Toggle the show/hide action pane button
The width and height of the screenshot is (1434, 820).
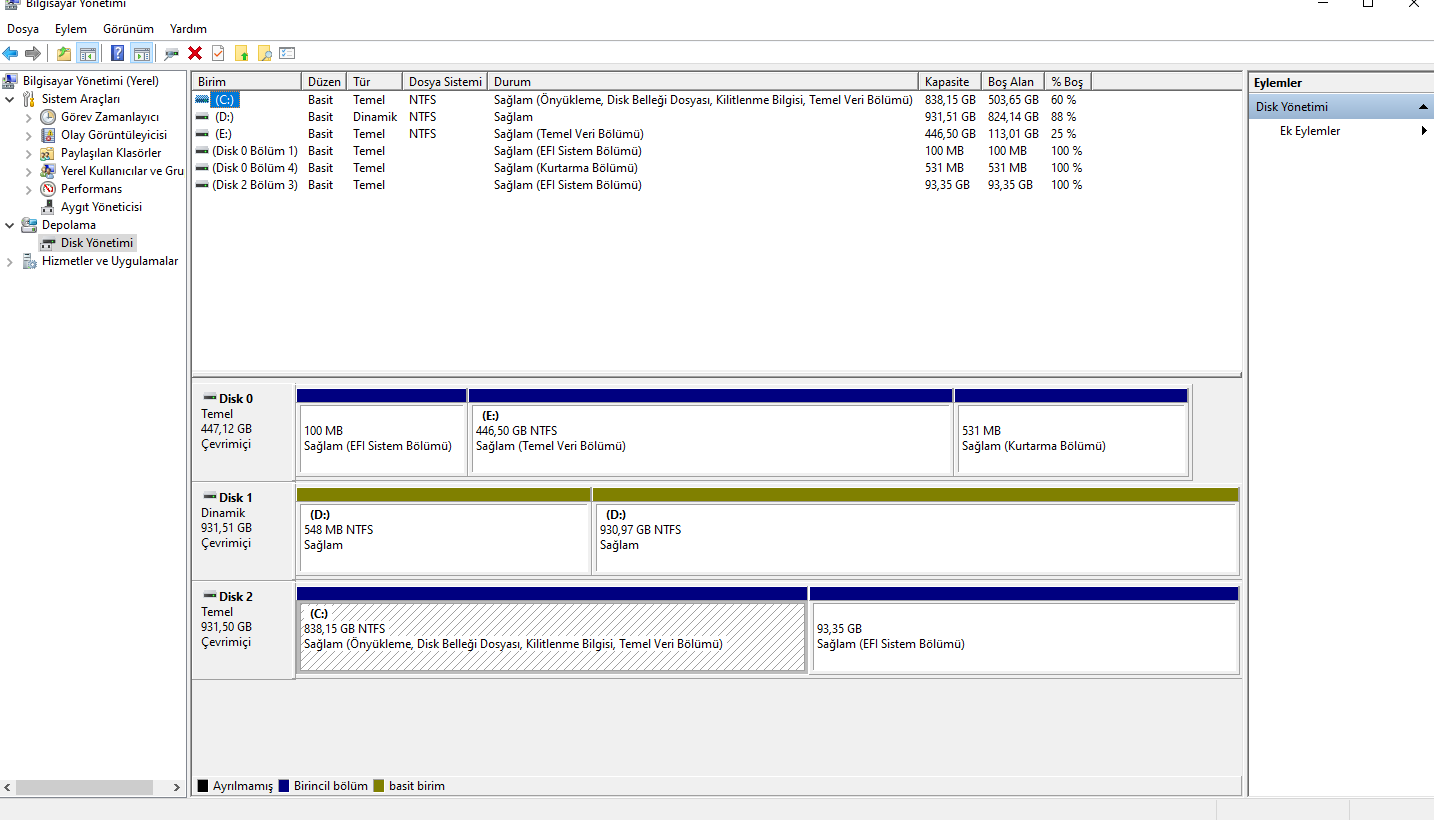coord(141,54)
